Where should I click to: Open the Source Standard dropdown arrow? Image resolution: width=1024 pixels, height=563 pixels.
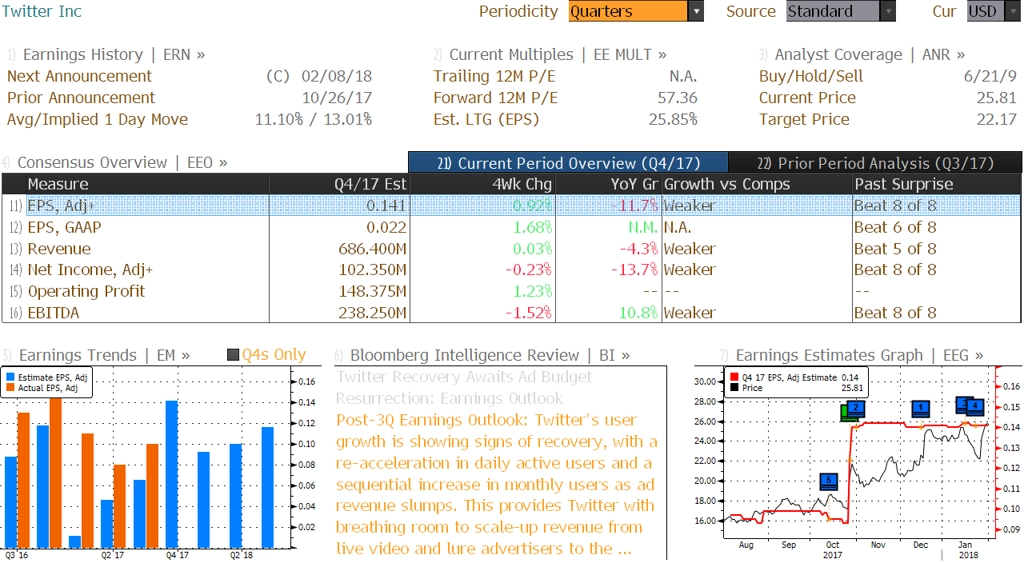pos(888,11)
